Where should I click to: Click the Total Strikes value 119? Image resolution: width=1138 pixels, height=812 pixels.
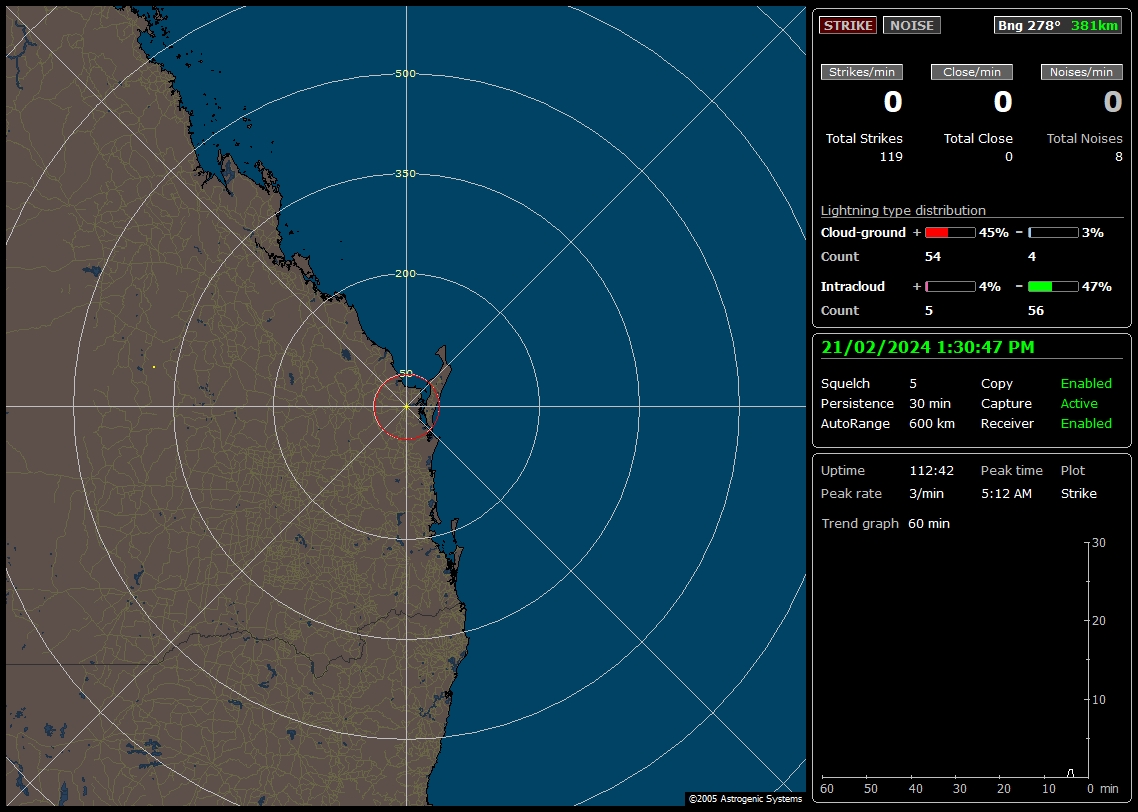tap(891, 157)
